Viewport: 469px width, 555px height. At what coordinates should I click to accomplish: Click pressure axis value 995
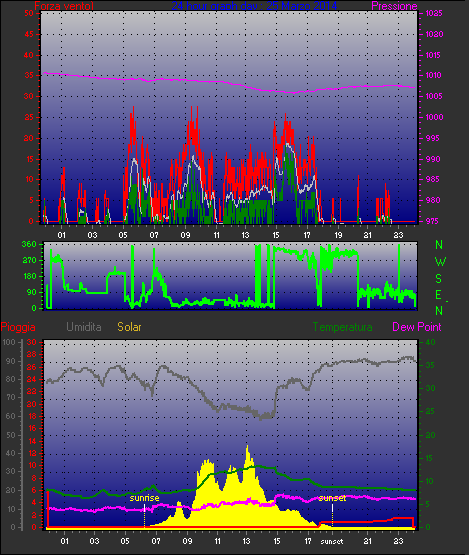tap(433, 138)
